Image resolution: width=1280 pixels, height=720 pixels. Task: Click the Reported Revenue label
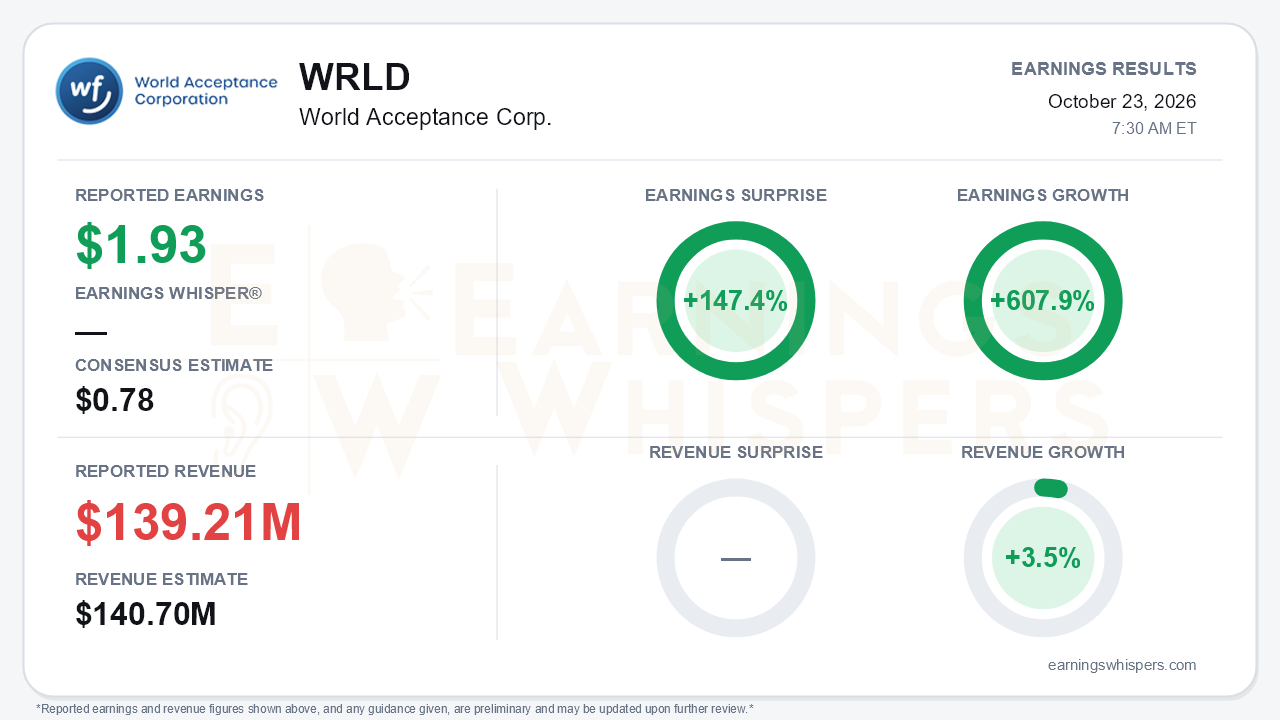pos(166,471)
